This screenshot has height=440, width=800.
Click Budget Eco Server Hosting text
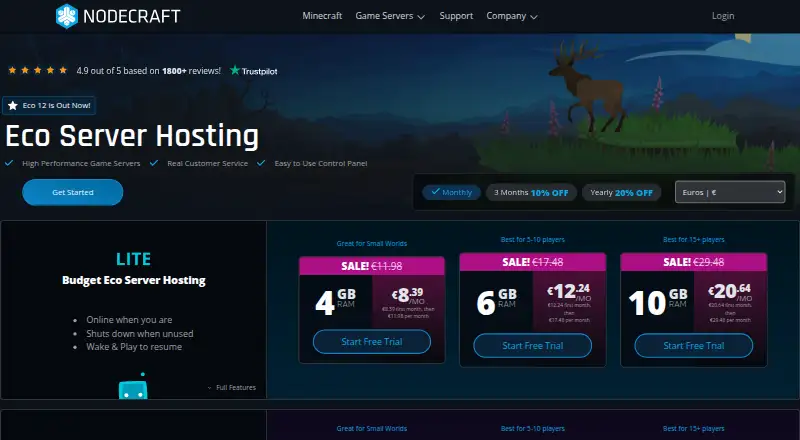[x=134, y=280]
